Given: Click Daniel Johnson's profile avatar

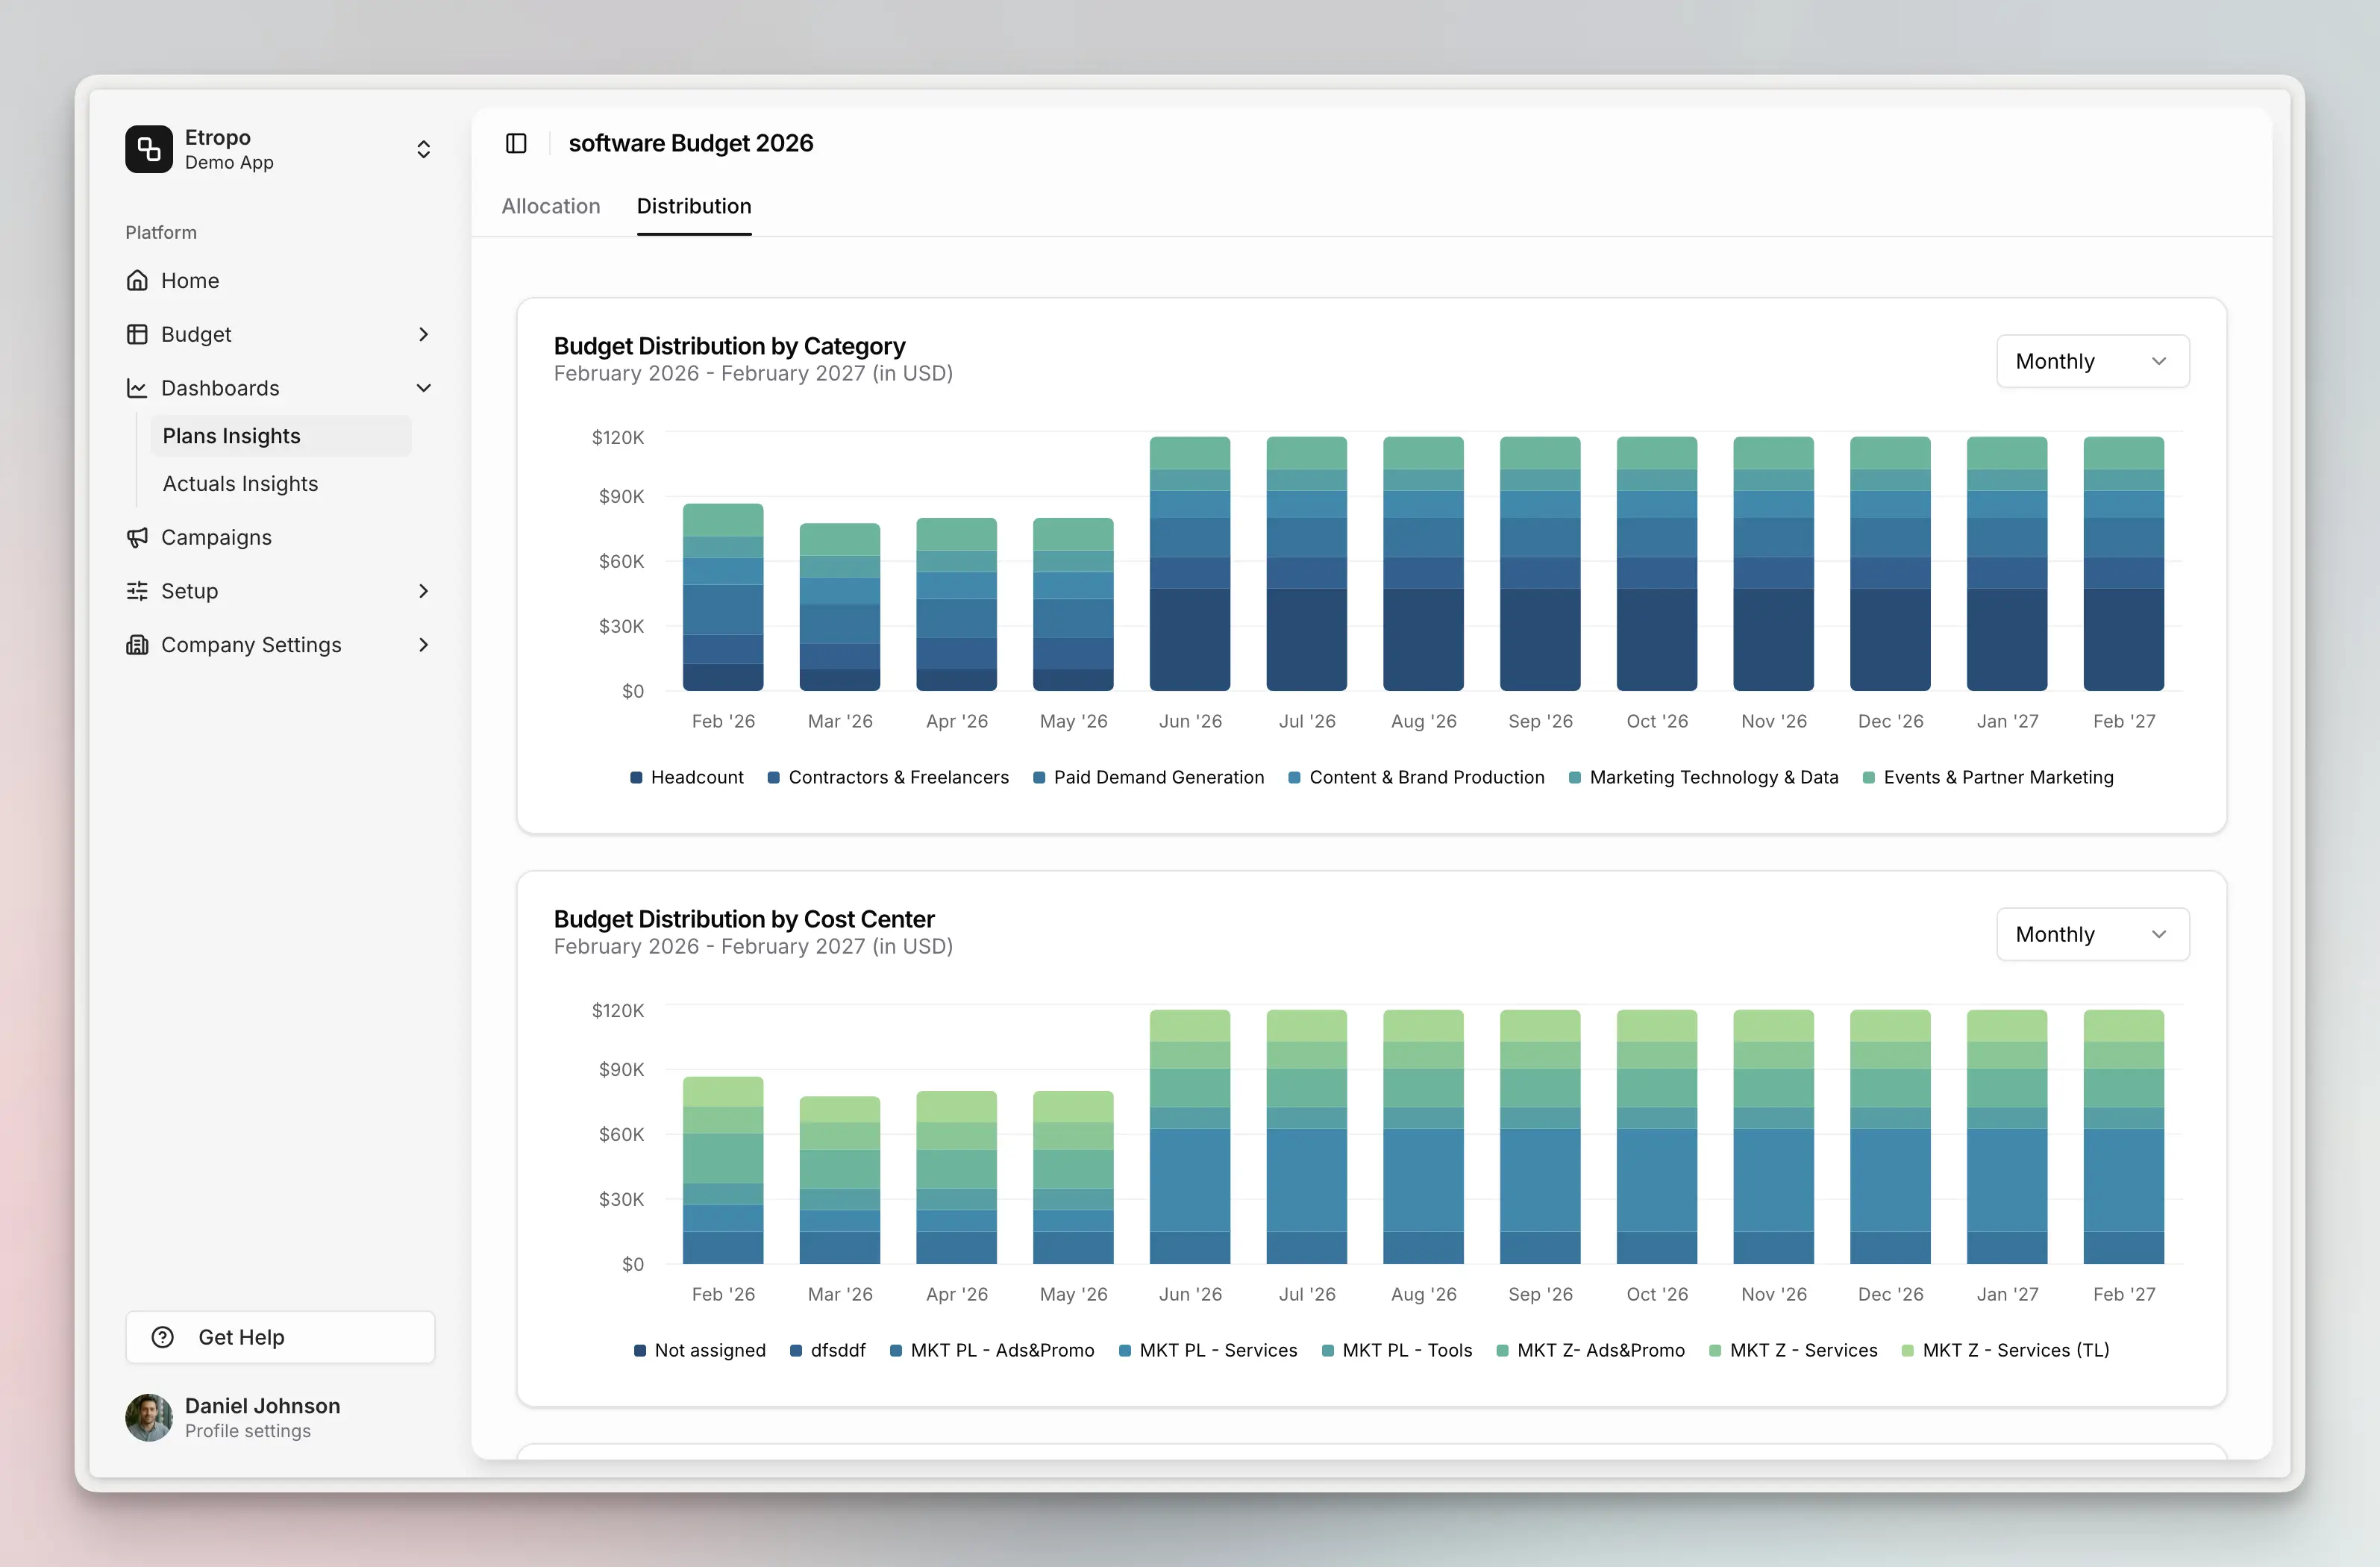Looking at the screenshot, I should click(x=149, y=1417).
